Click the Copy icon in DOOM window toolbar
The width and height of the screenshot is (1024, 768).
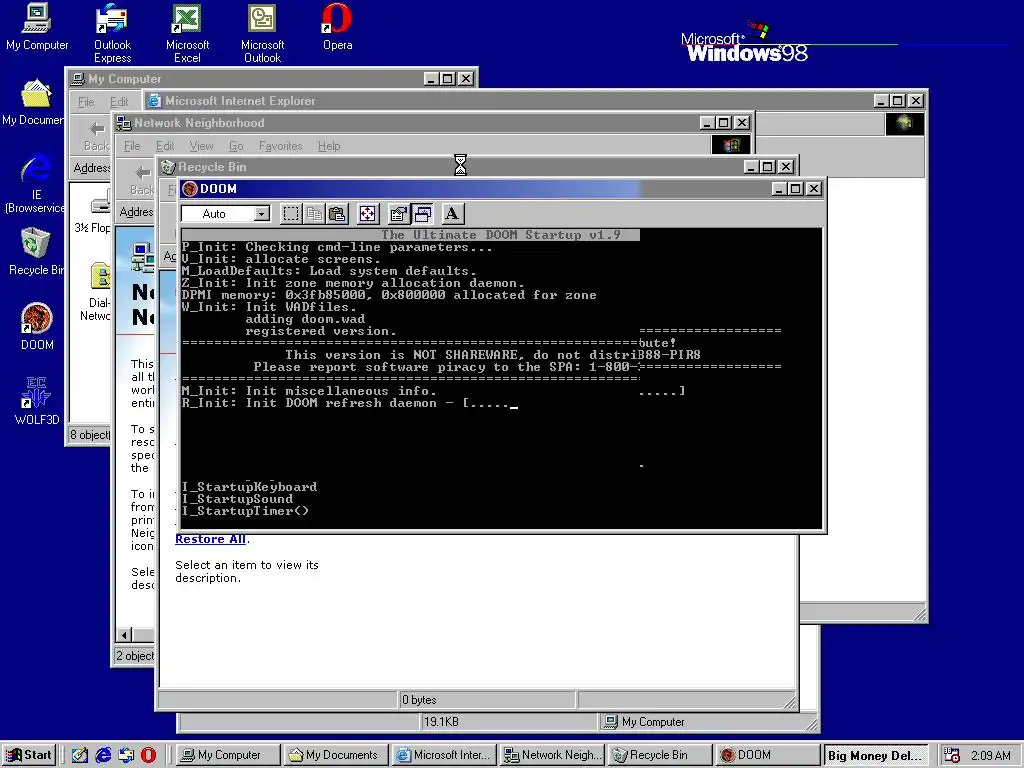[314, 214]
